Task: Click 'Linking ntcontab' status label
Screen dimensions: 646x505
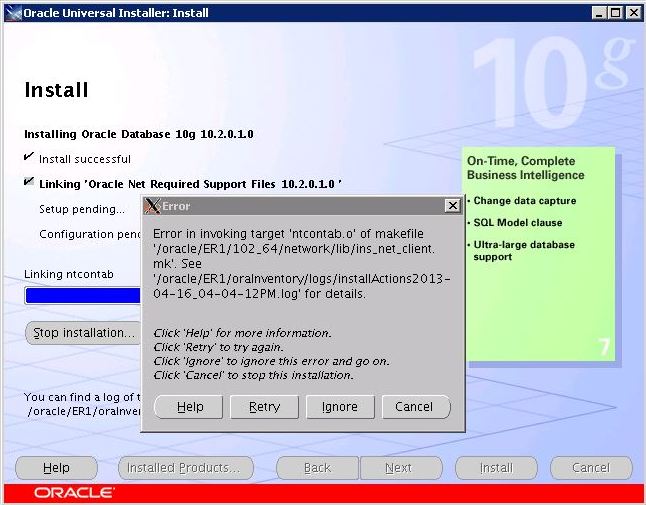Action: pyautogui.click(x=69, y=274)
